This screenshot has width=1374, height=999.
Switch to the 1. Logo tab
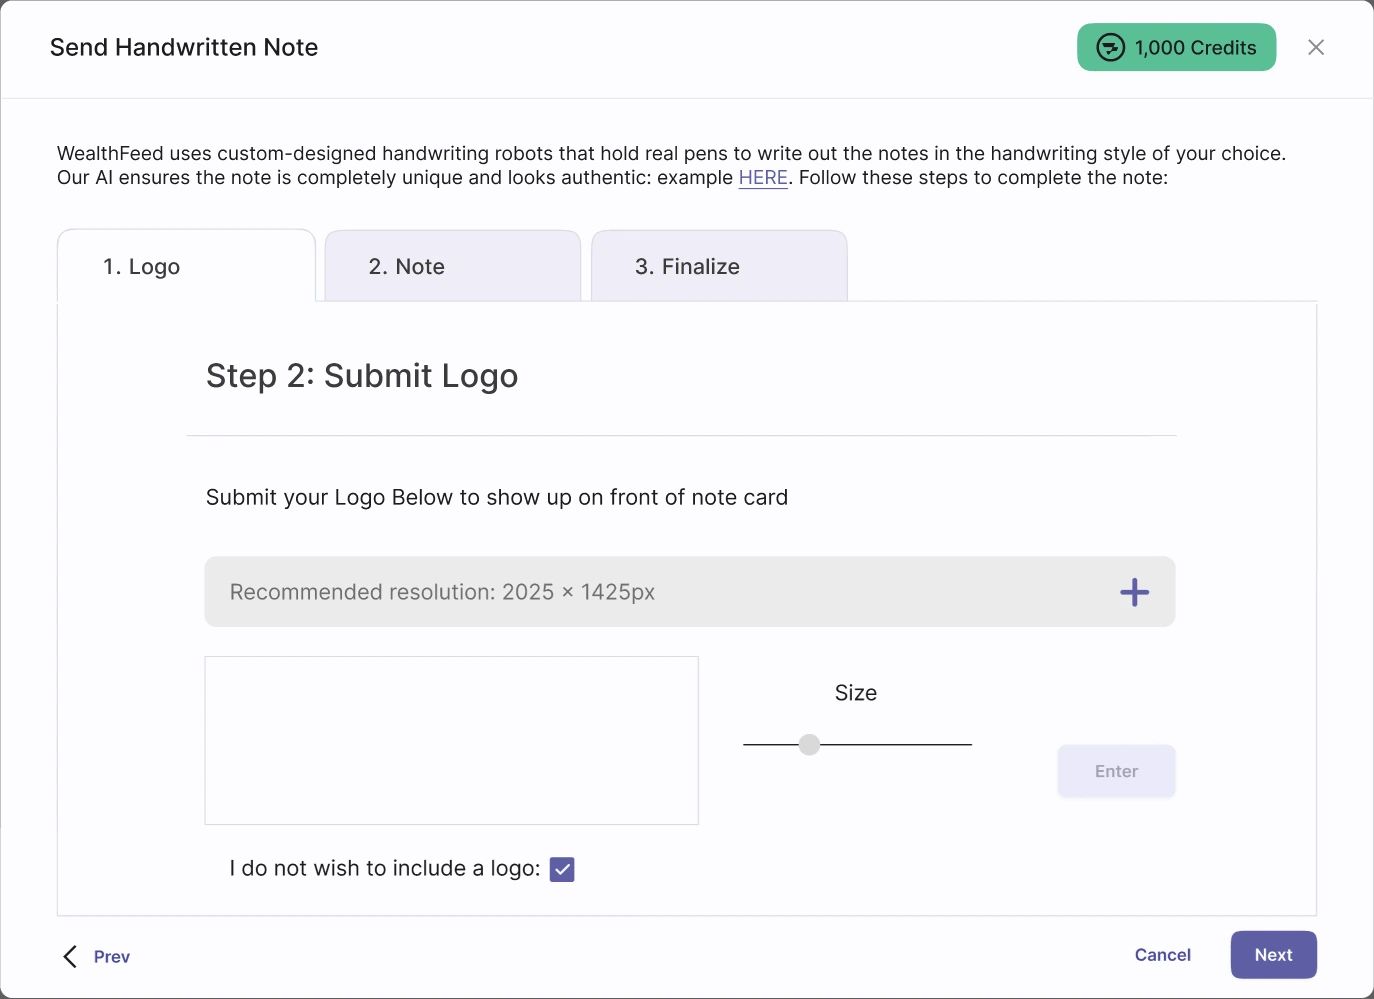tap(187, 266)
